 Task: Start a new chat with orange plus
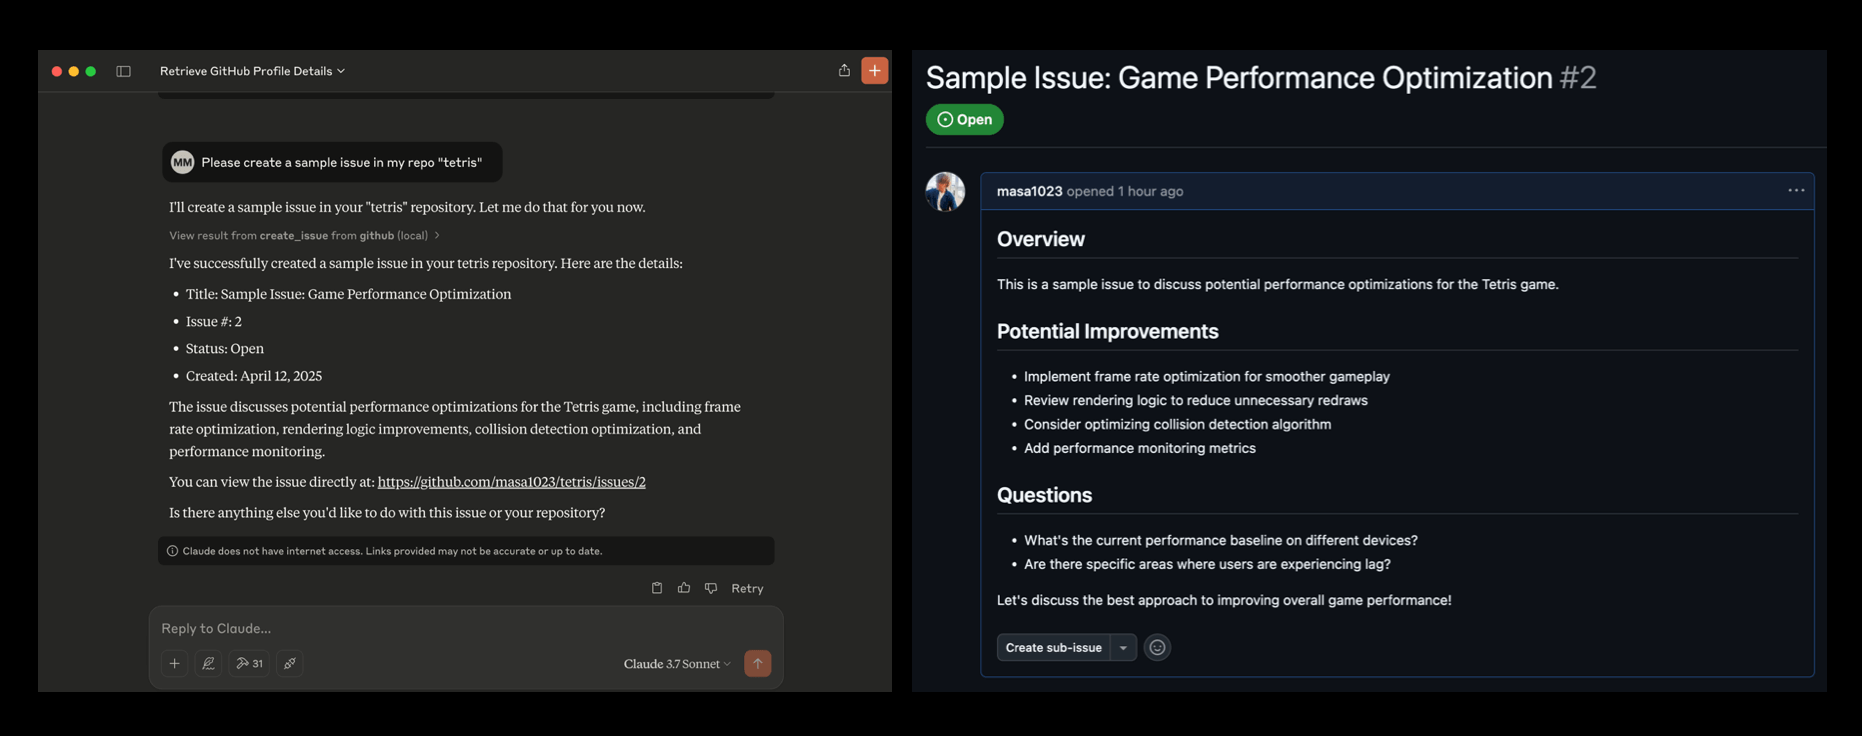pyautogui.click(x=874, y=70)
